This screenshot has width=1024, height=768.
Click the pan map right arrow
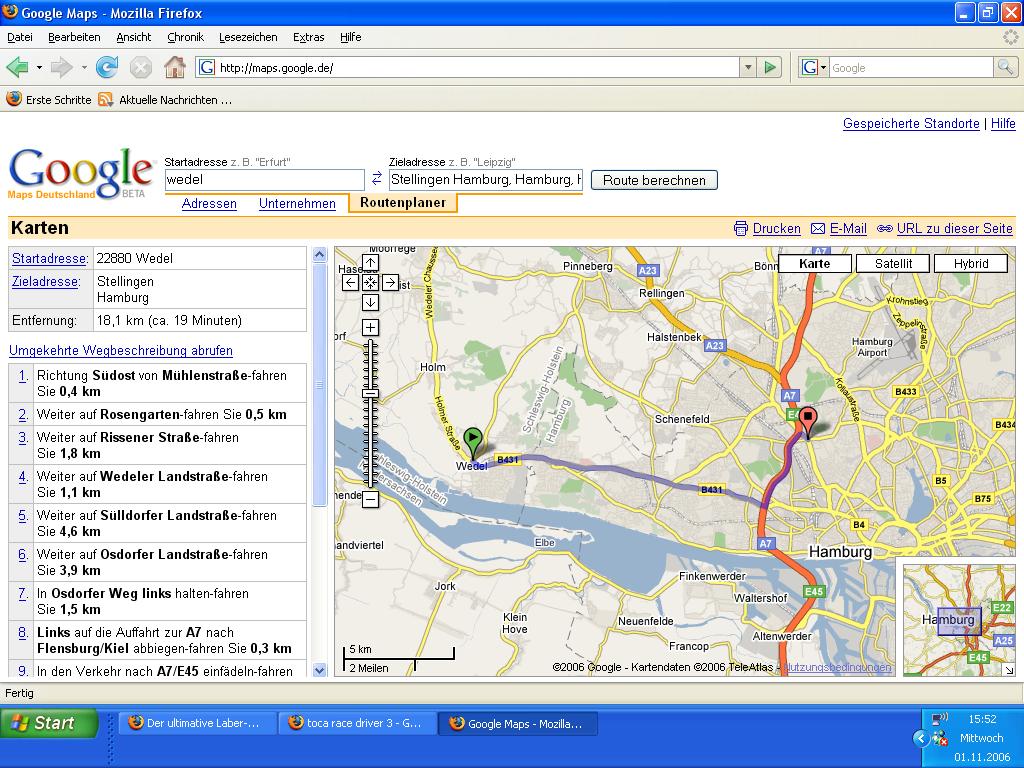[390, 283]
